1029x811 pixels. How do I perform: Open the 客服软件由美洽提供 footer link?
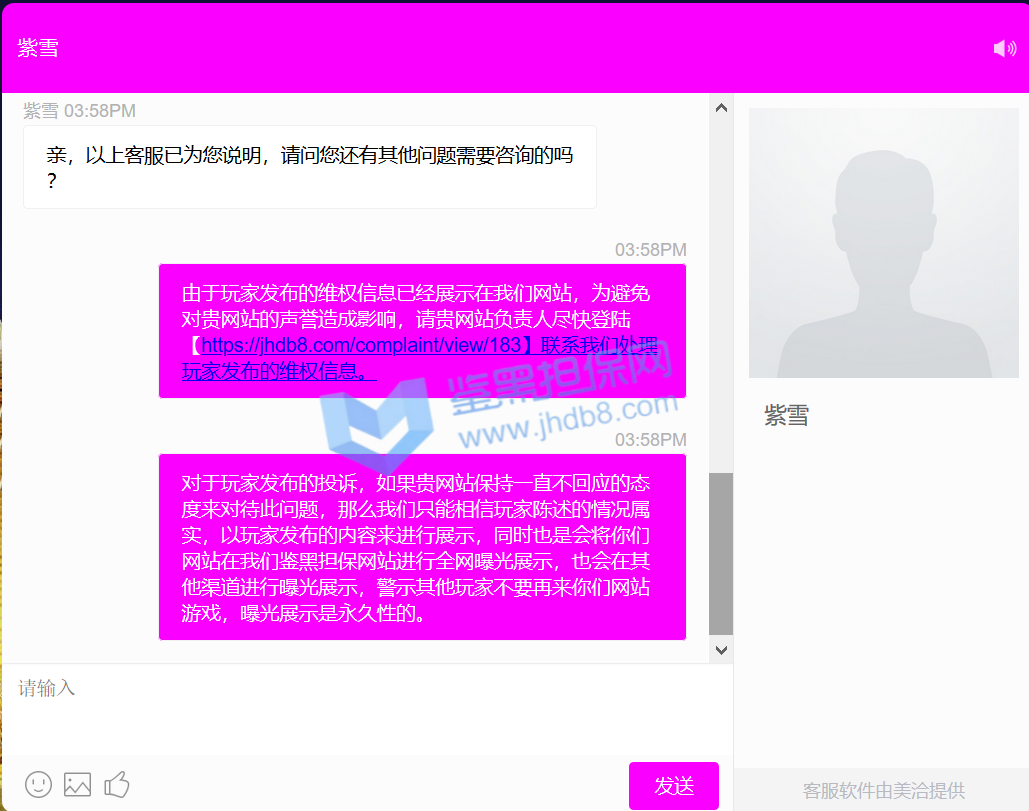pyautogui.click(x=883, y=790)
